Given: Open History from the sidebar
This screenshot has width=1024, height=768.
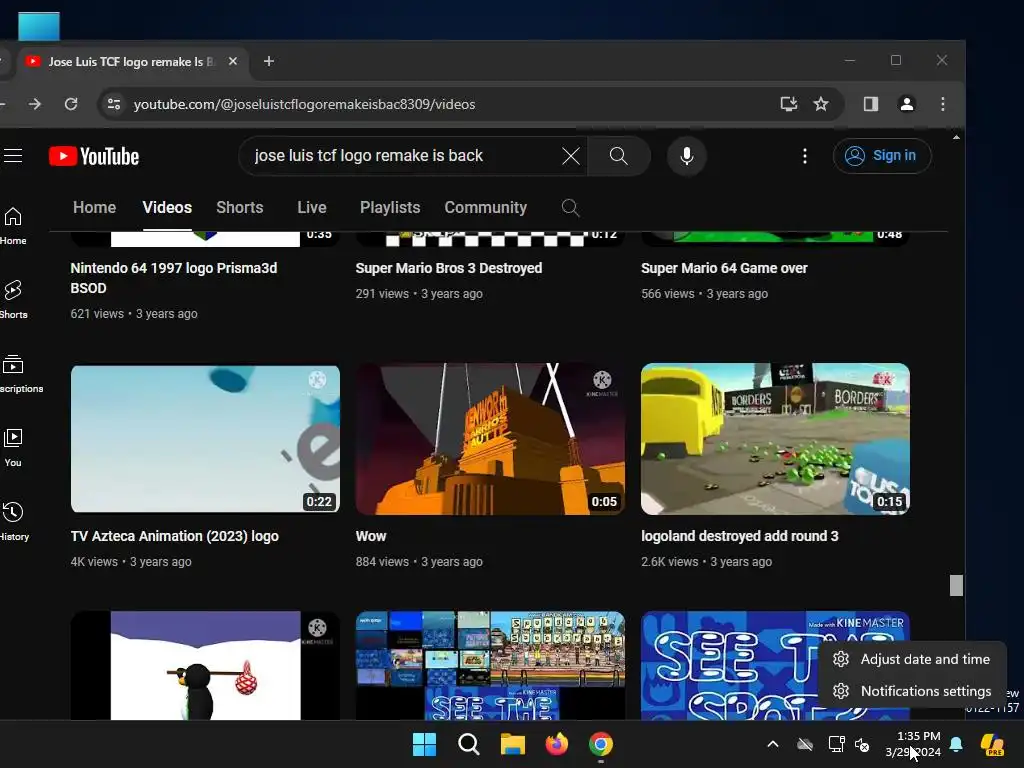Looking at the screenshot, I should click(14, 521).
